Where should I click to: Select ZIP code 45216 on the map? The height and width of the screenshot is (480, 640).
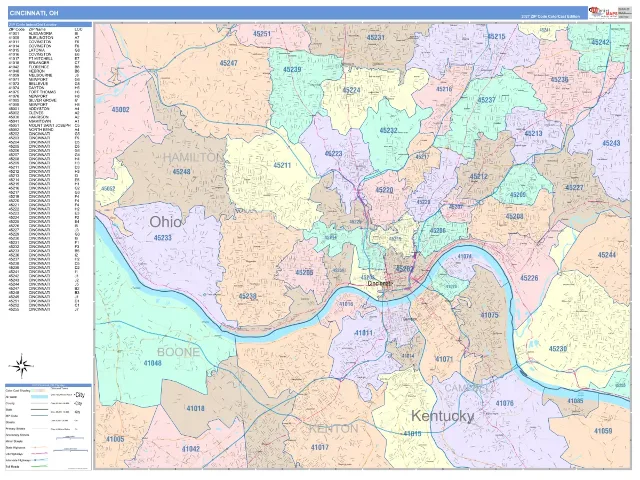tap(444, 89)
